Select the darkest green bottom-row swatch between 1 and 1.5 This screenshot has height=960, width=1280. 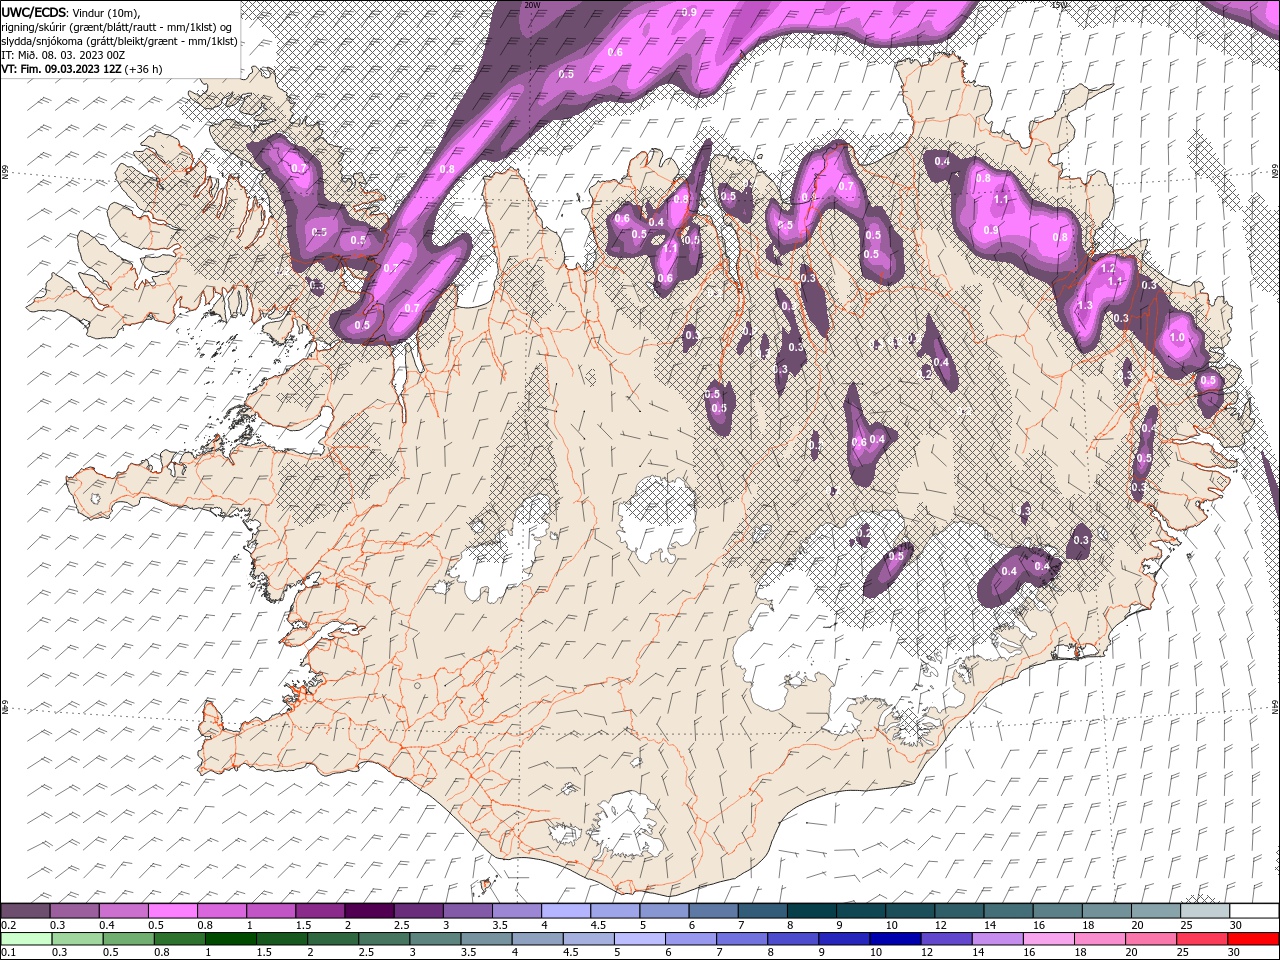pos(230,939)
